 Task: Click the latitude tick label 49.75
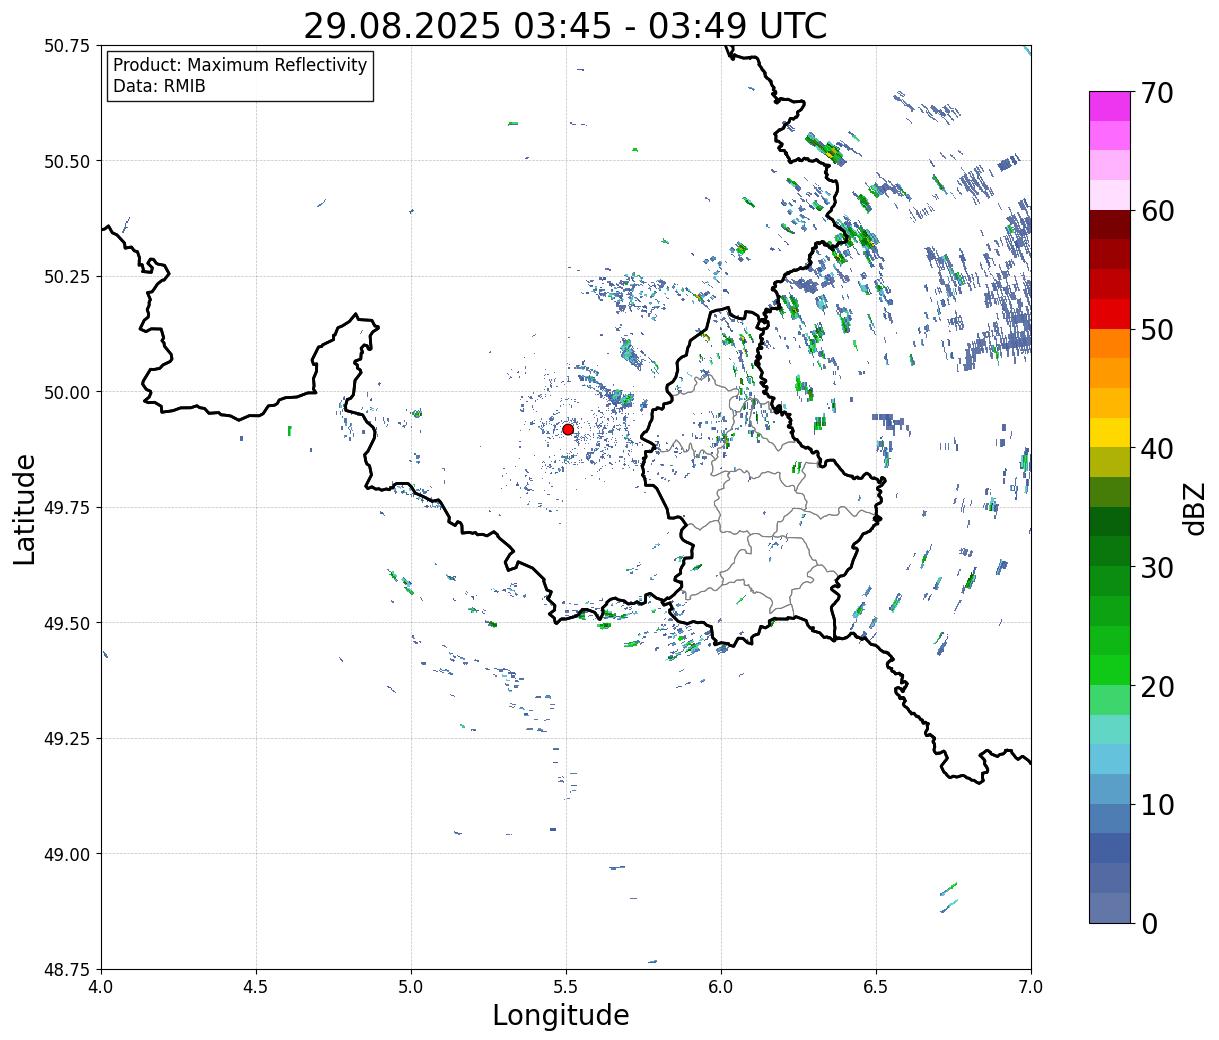click(x=67, y=508)
